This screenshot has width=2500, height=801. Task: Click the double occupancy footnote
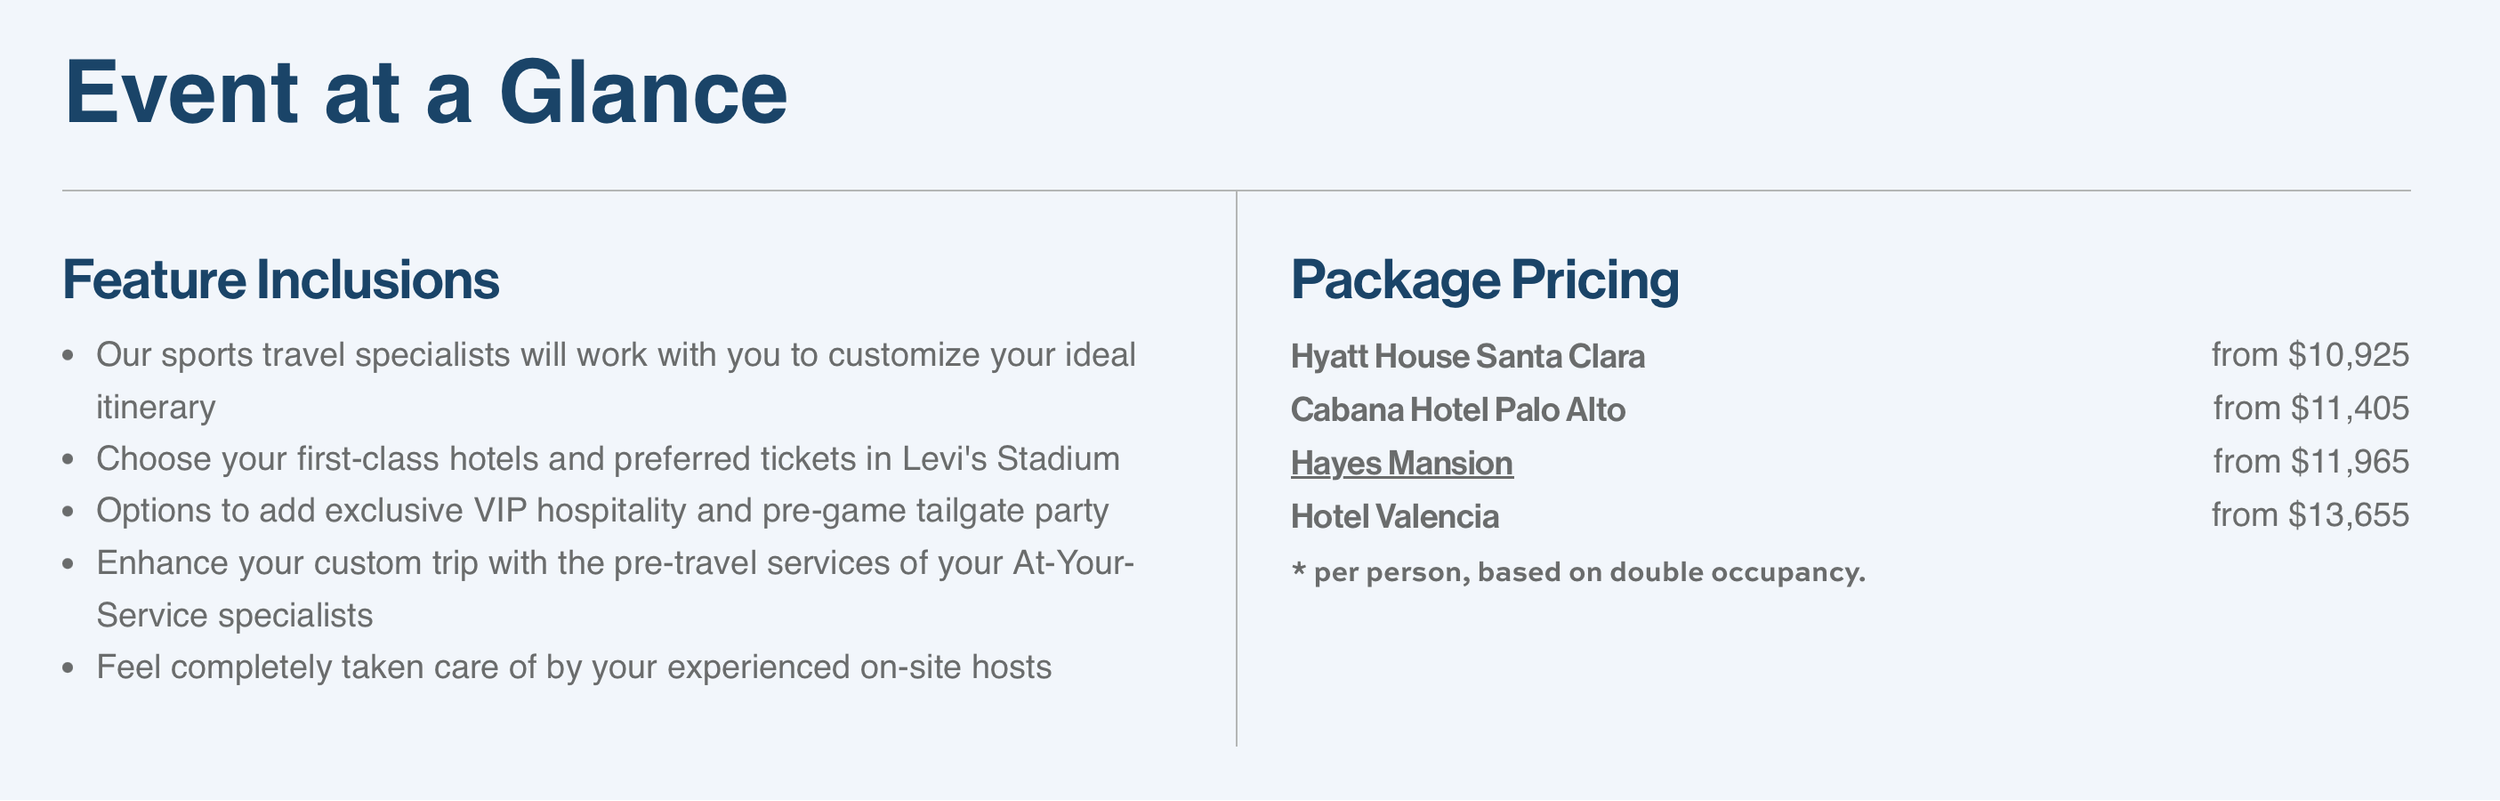[x=1588, y=573]
